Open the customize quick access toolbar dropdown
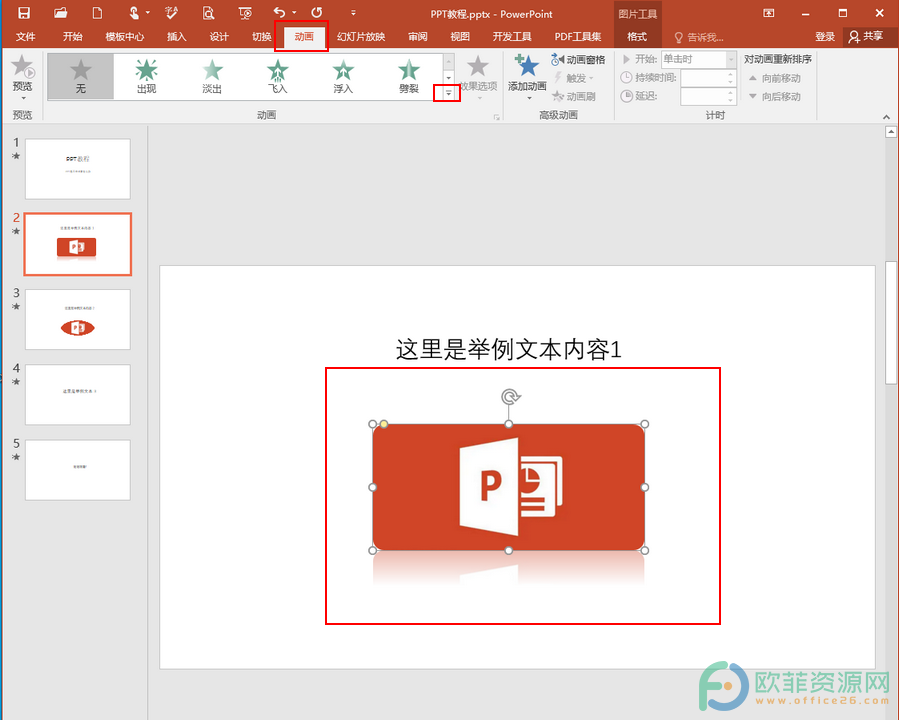Screen dimensions: 899x720 tap(353, 13)
